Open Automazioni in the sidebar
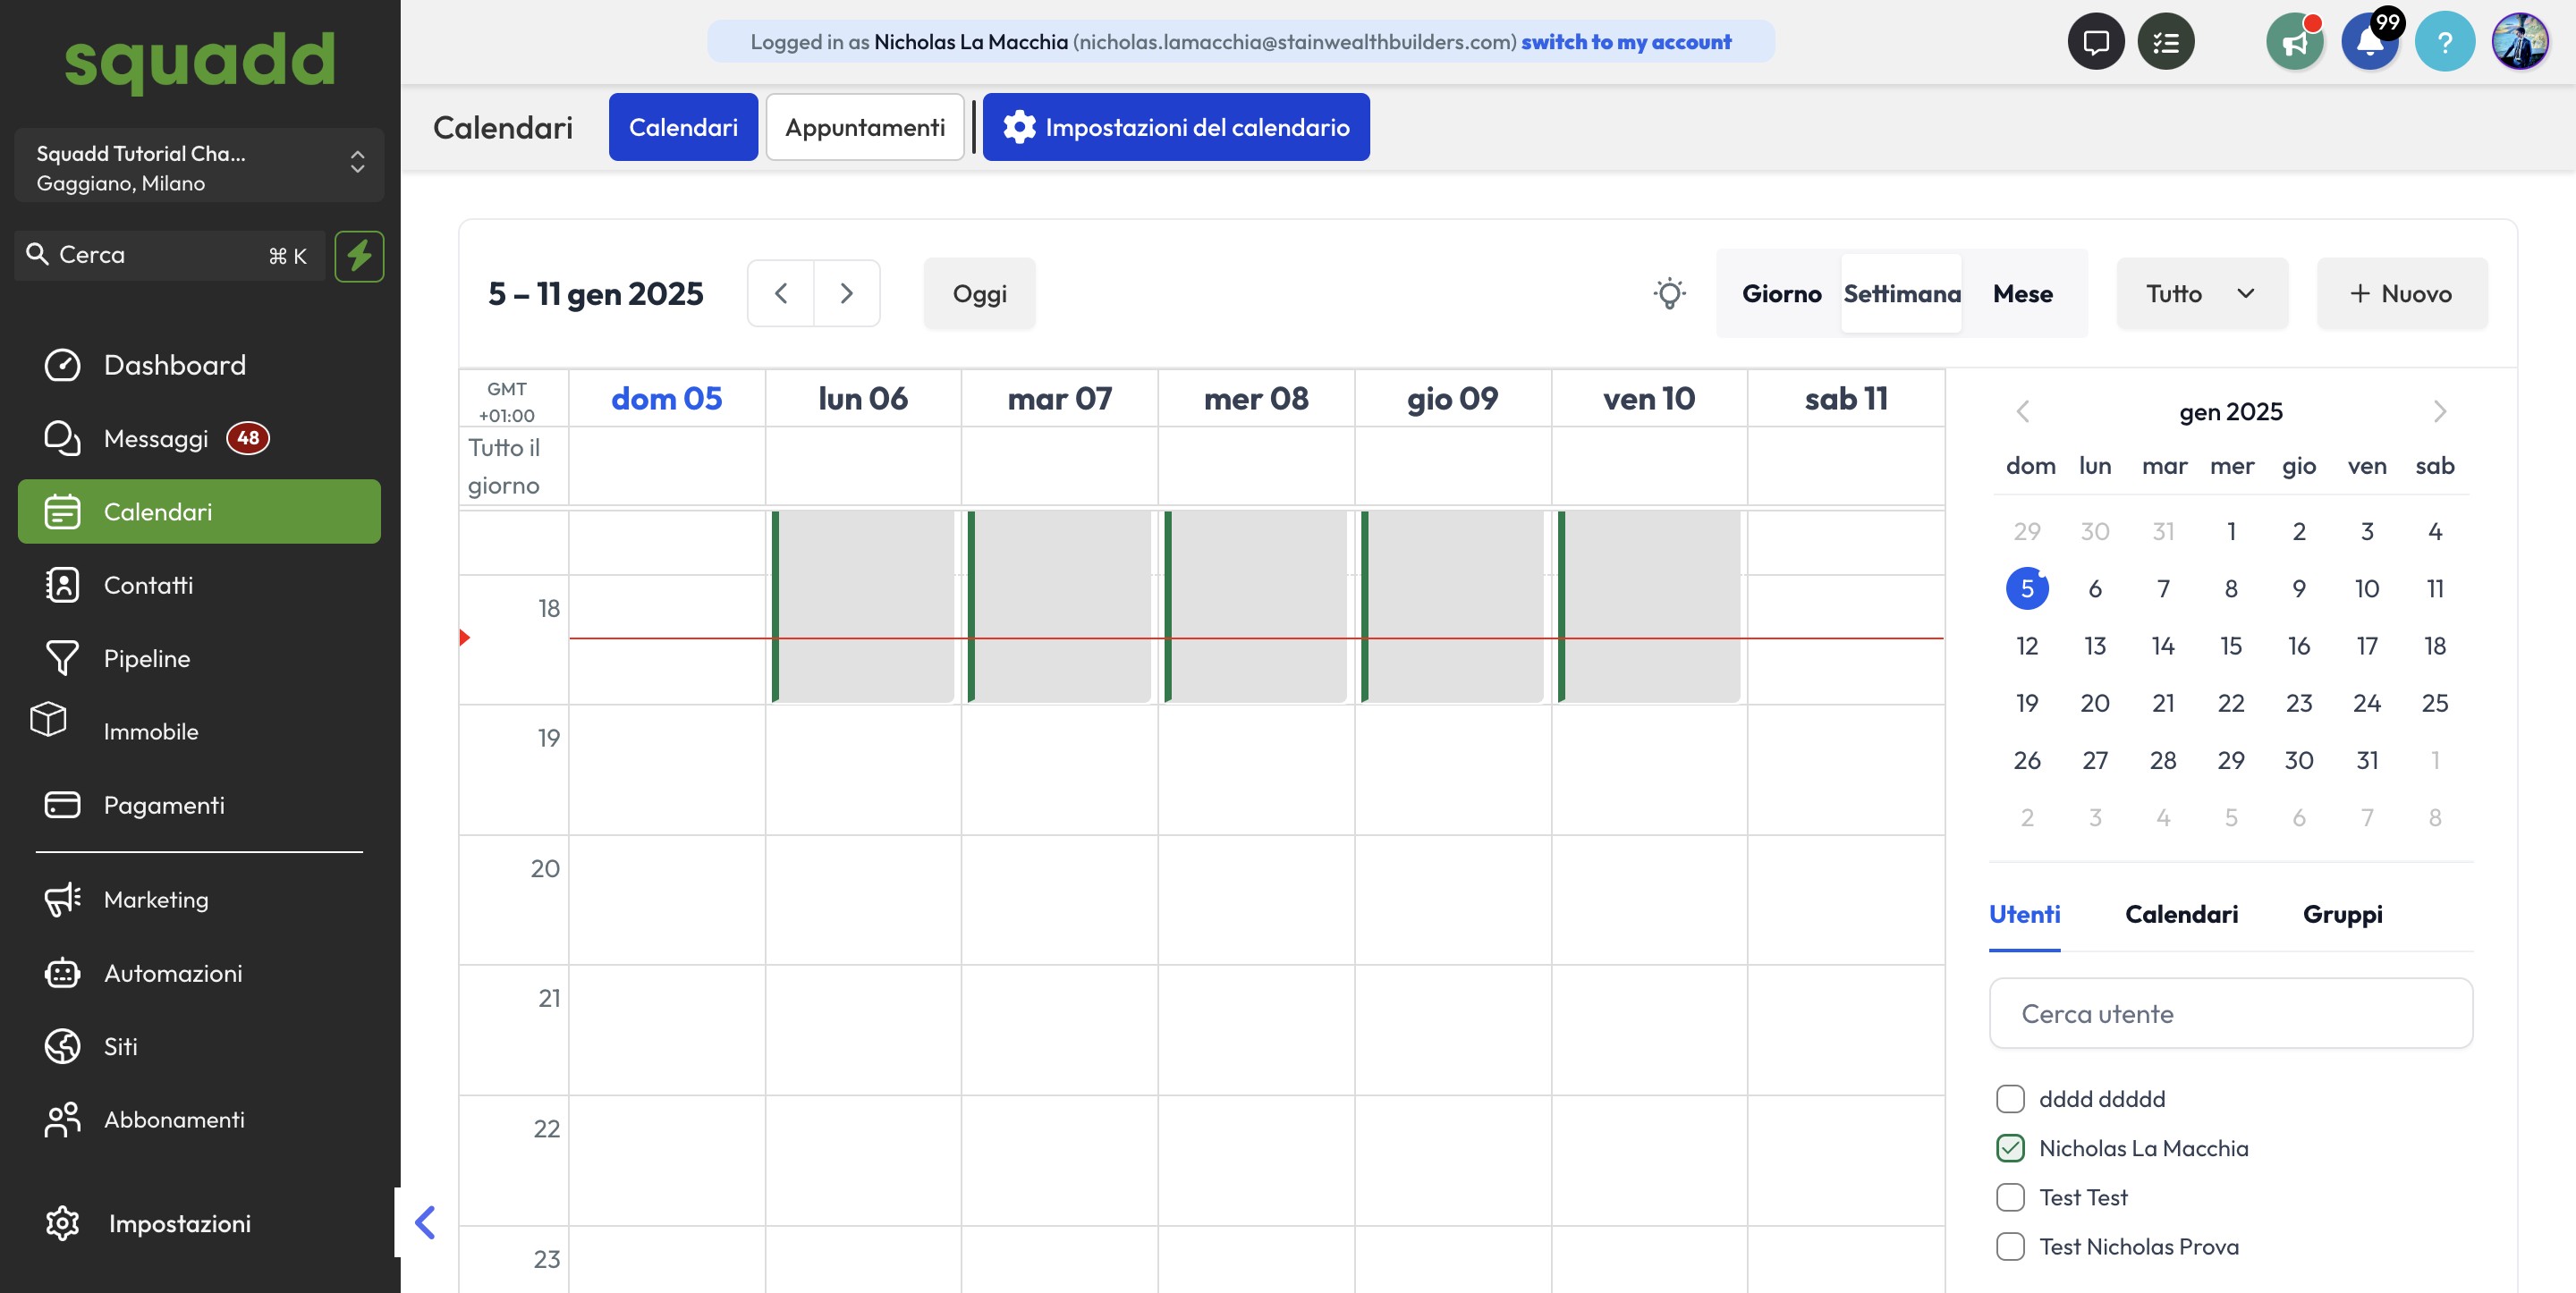Screen dimensions: 2576x1293 (172, 973)
